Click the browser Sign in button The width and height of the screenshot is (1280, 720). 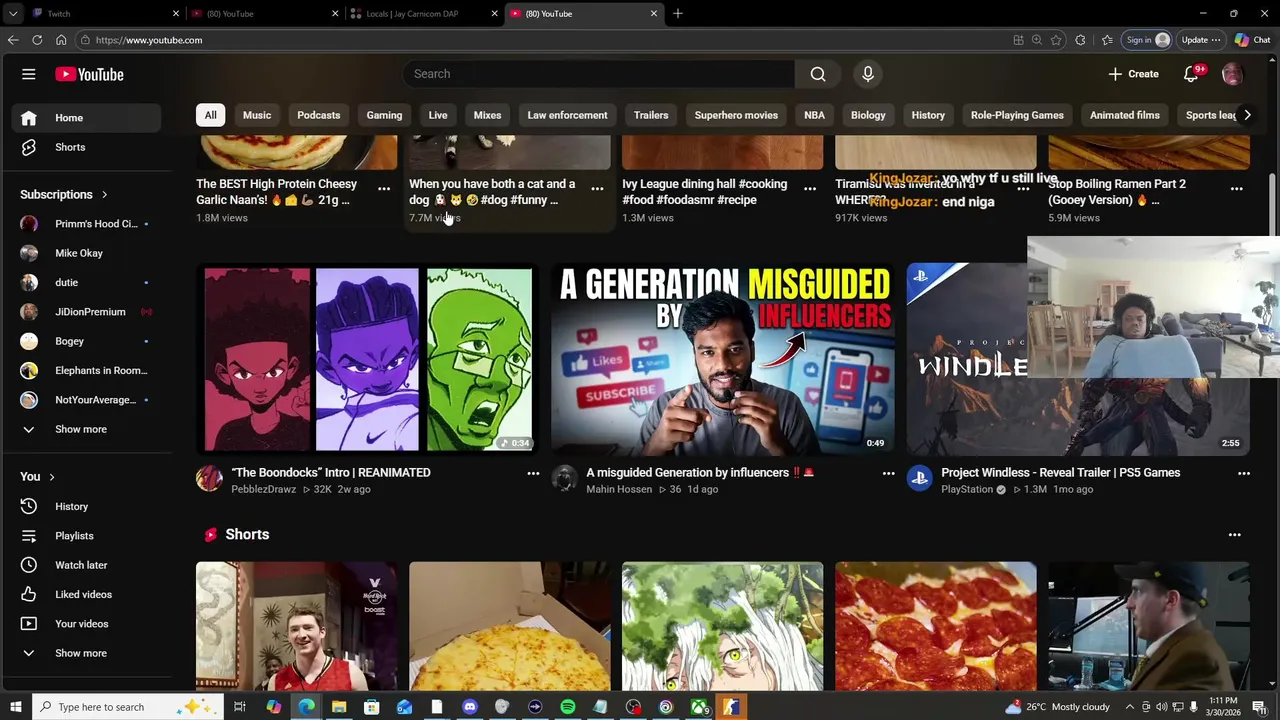1147,40
